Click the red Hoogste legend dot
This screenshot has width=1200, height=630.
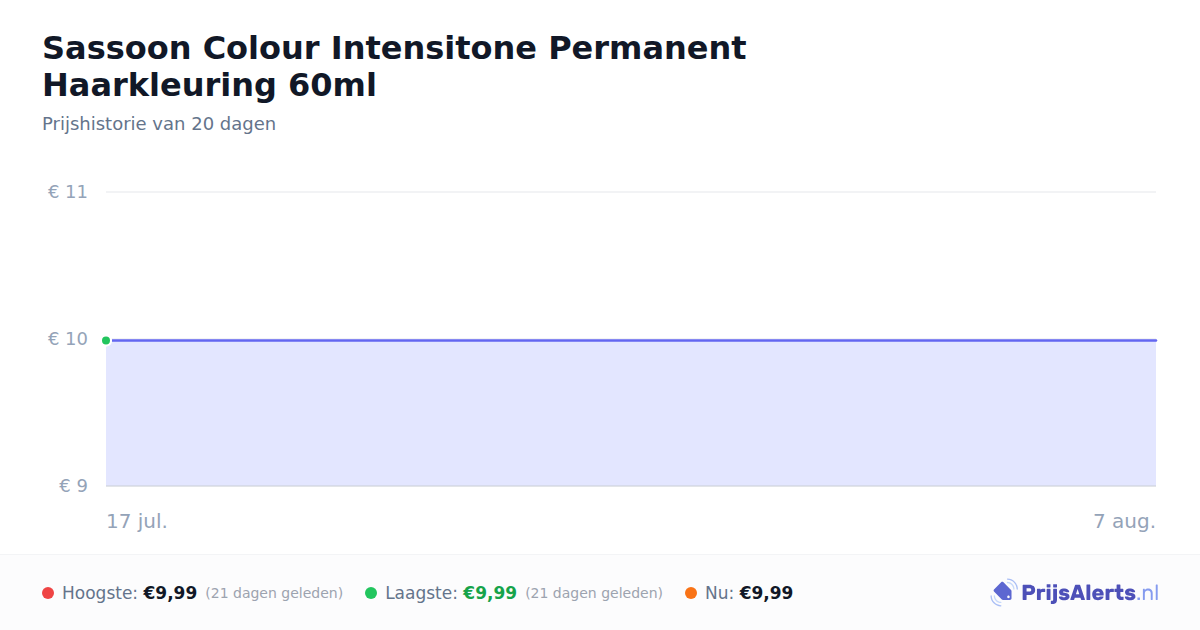click(48, 593)
